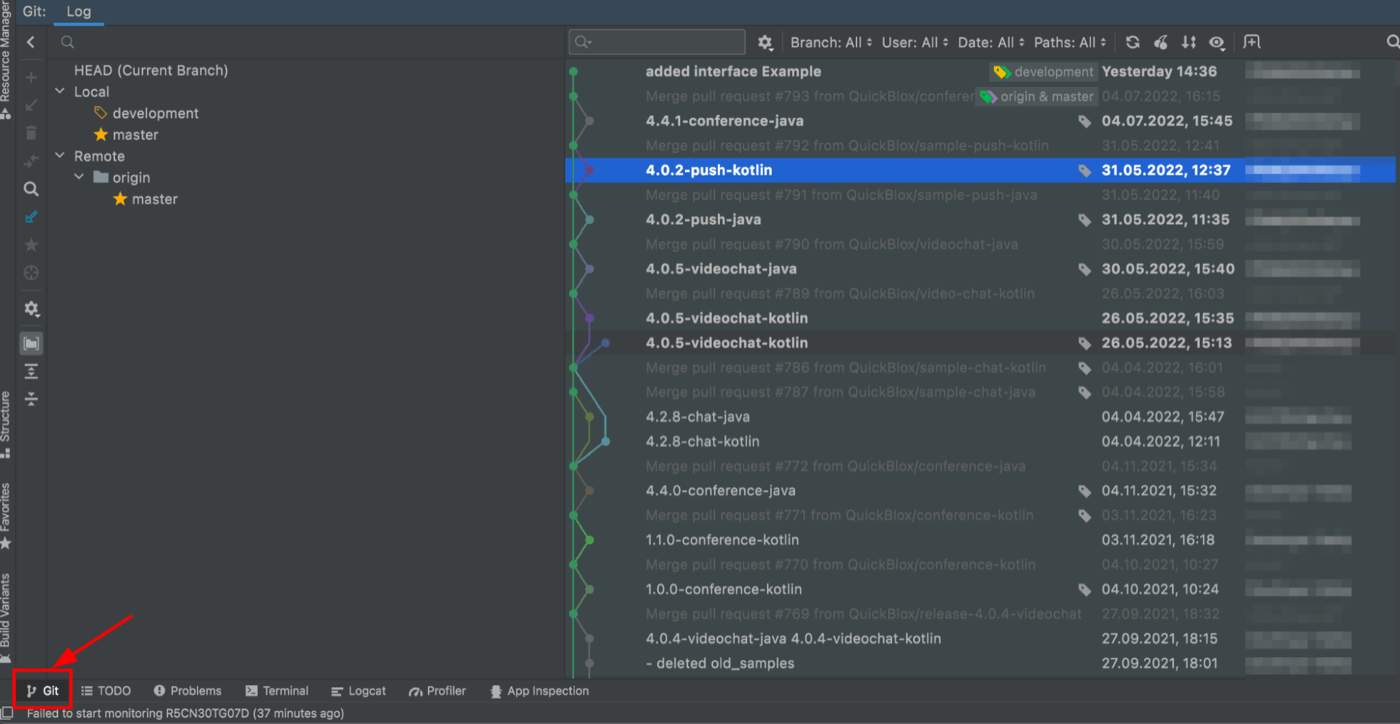1400x724 pixels.
Task: Click the magnifier icon at top right
Action: pos(1392,42)
